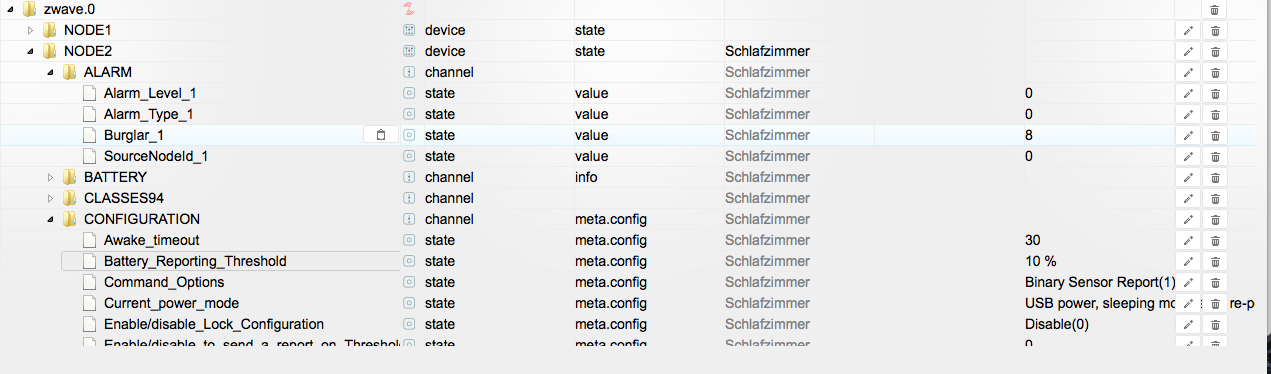This screenshot has width=1271, height=374.
Task: Expand the CLASSES94 channel
Action: coord(50,198)
